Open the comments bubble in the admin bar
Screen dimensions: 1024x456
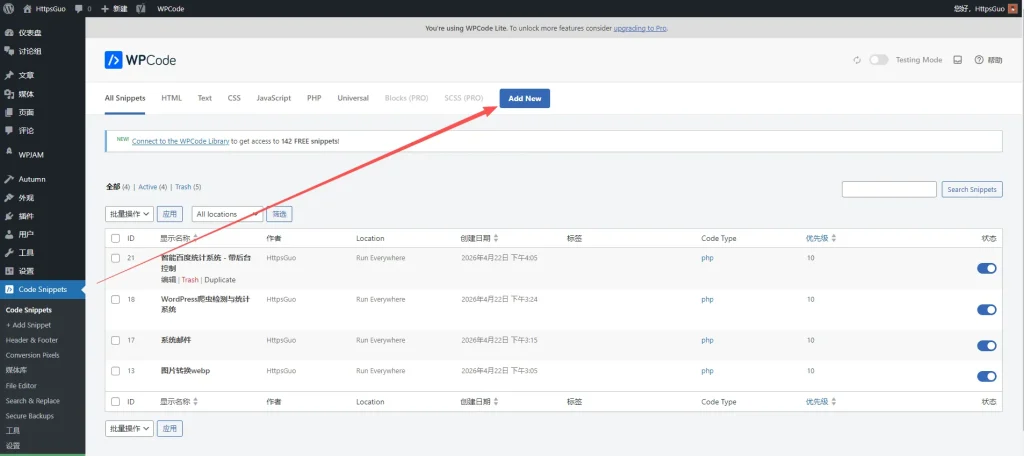coord(80,8)
